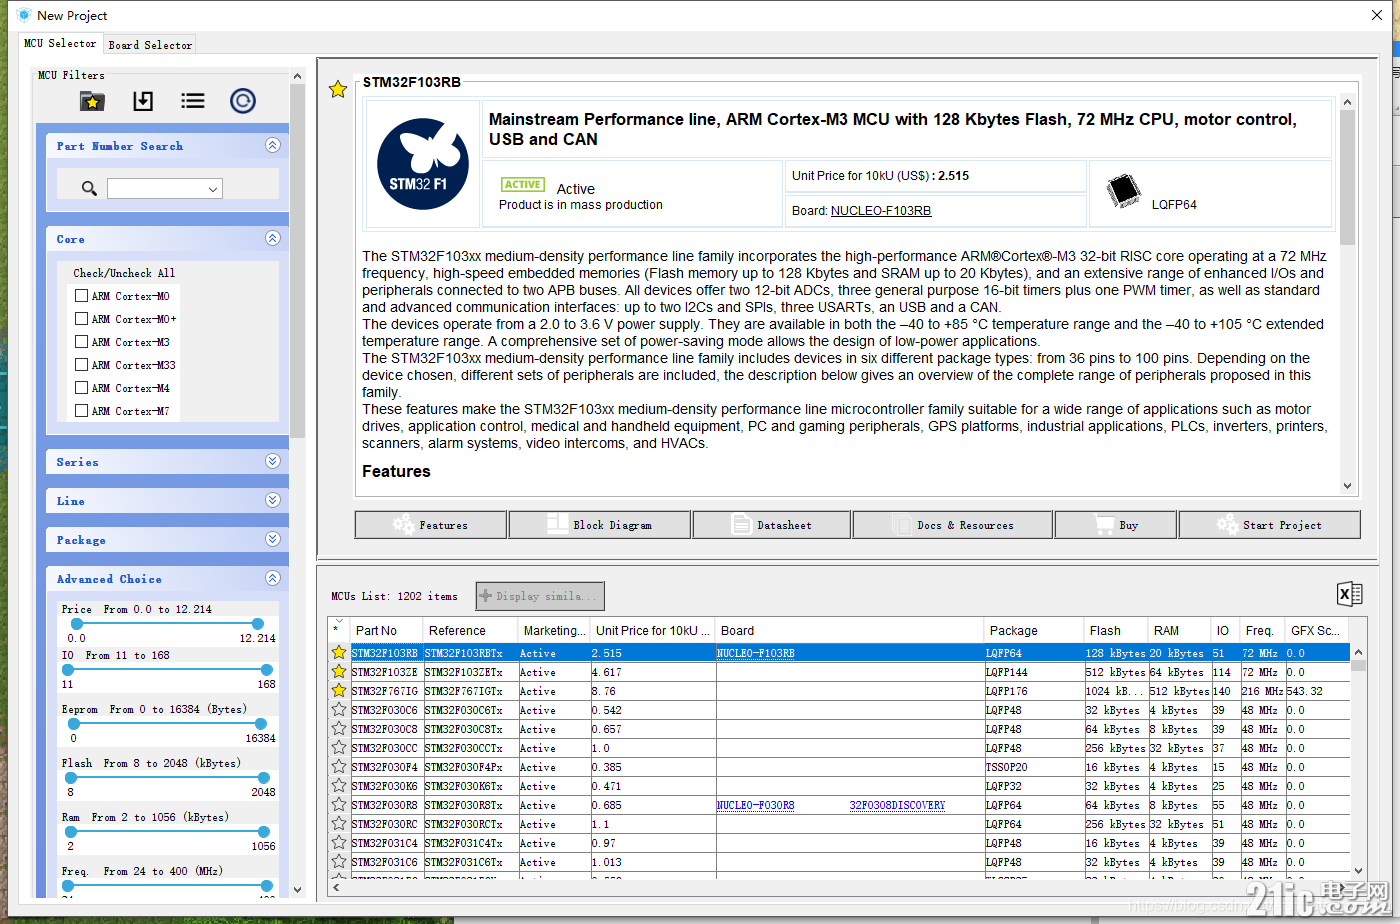Click Check/Uncheck All in the Core section

[x=124, y=272]
